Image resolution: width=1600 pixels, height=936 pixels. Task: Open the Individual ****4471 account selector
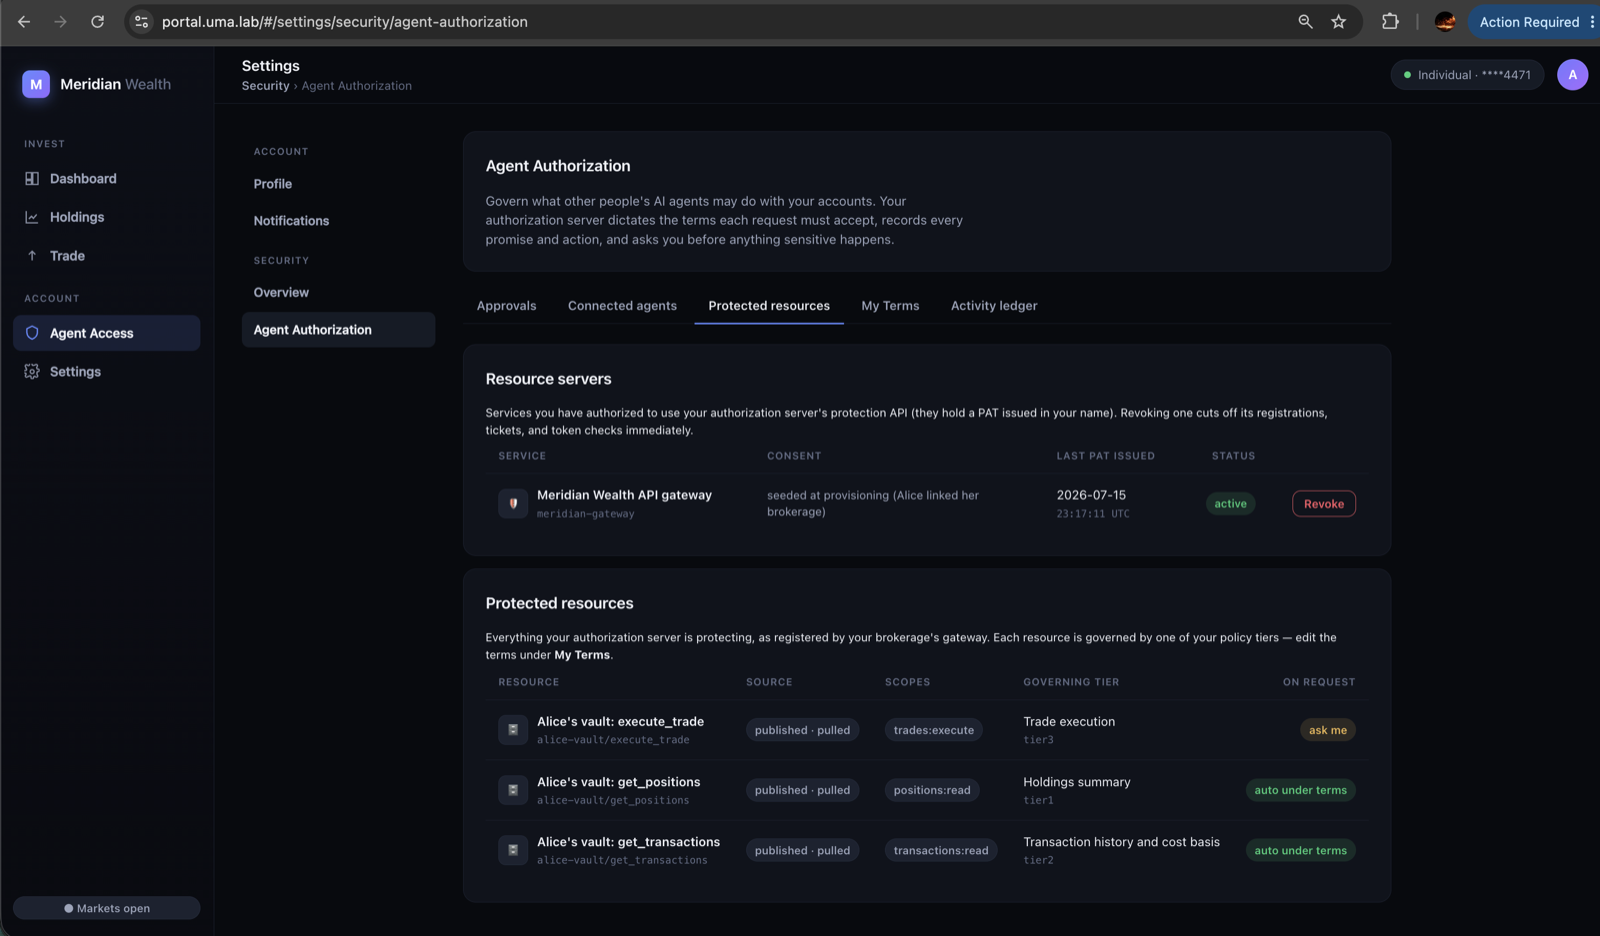(1467, 75)
